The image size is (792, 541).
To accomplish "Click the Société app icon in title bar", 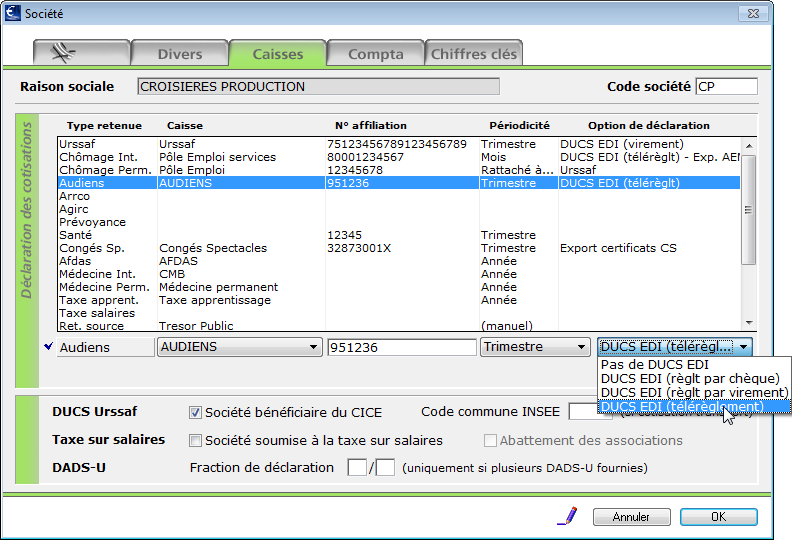I will (13, 13).
